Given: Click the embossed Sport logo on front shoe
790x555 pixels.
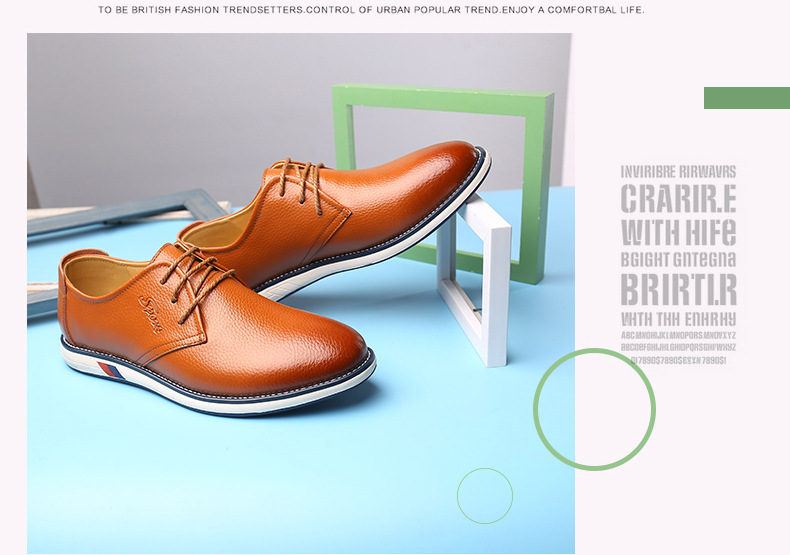Looking at the screenshot, I should click(x=150, y=314).
